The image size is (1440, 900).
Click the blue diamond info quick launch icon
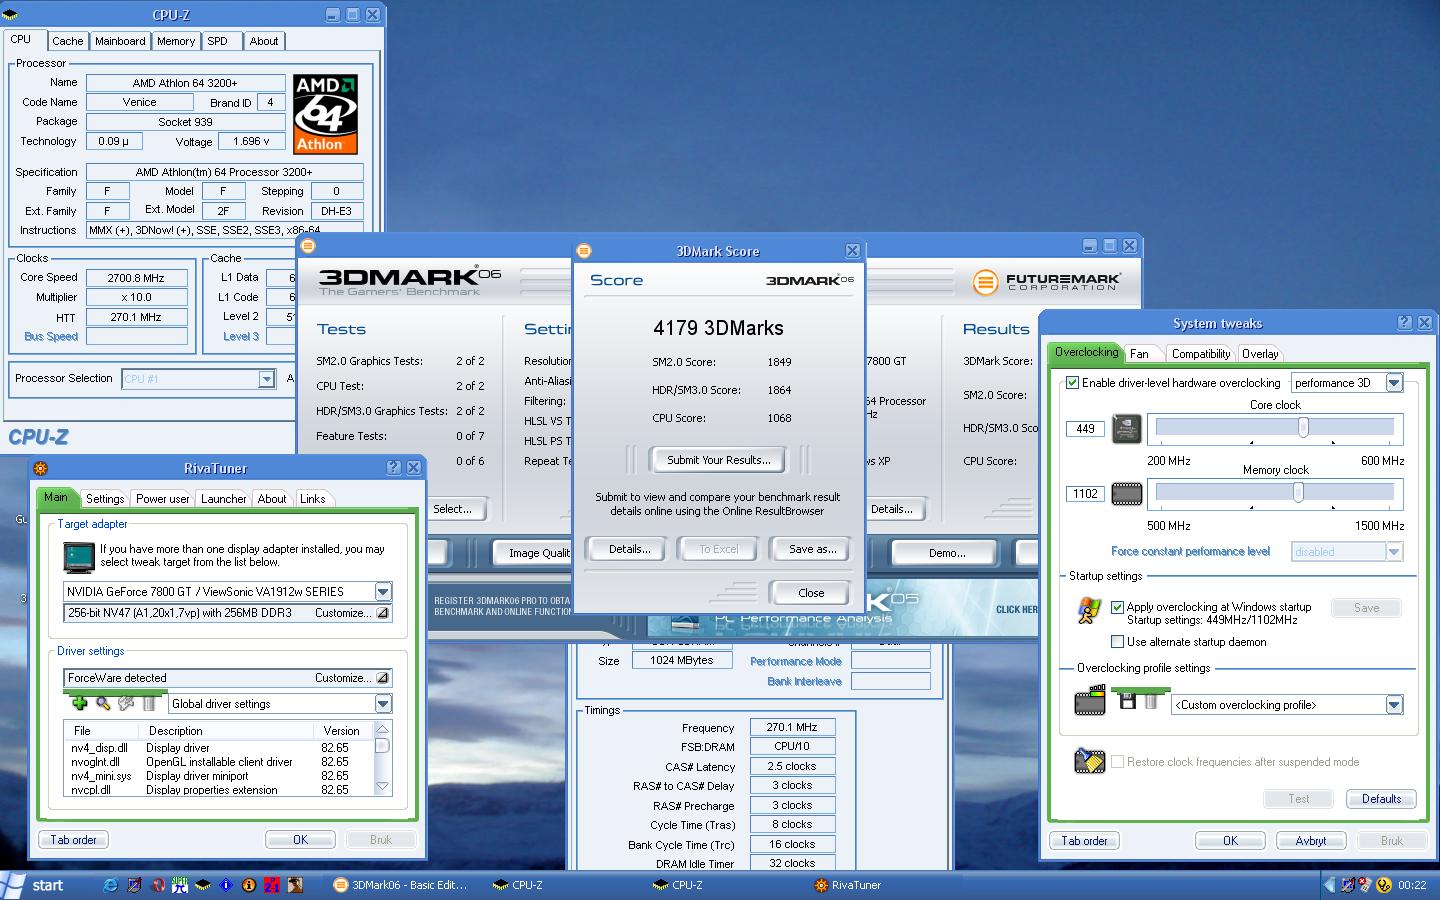pyautogui.click(x=226, y=885)
